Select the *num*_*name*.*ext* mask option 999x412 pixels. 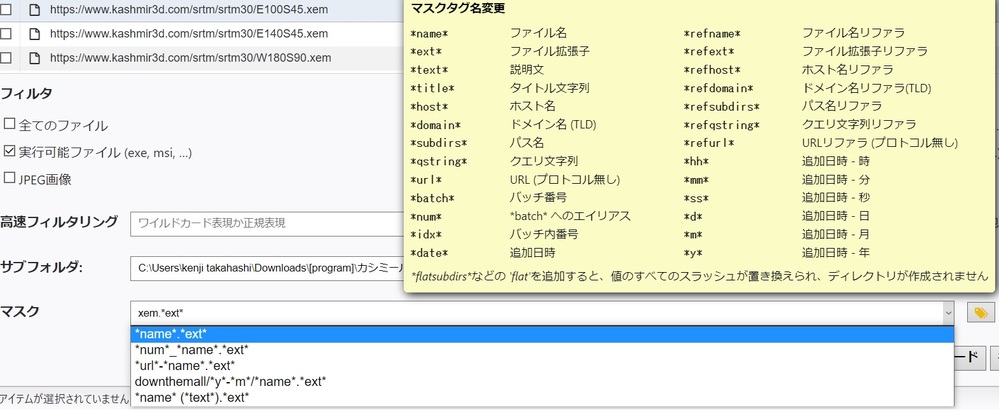(x=190, y=349)
